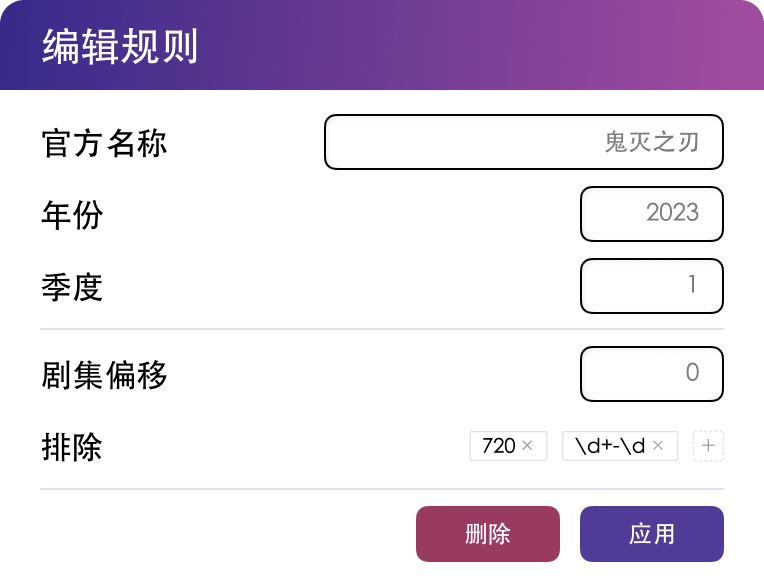Apply changes with the 应用 button
764x586 pixels.
[x=651, y=534]
